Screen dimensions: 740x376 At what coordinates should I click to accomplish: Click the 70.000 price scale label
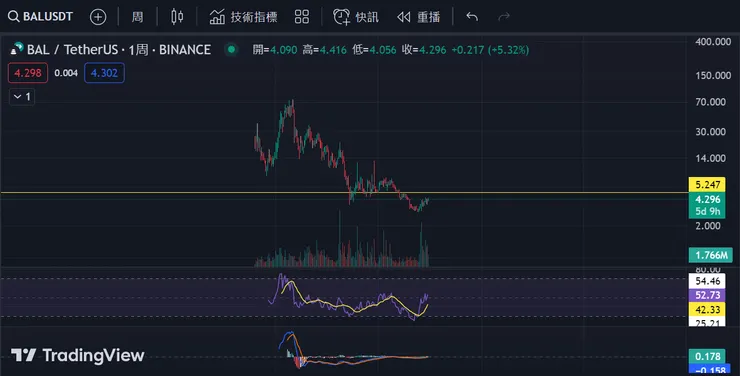coord(710,102)
